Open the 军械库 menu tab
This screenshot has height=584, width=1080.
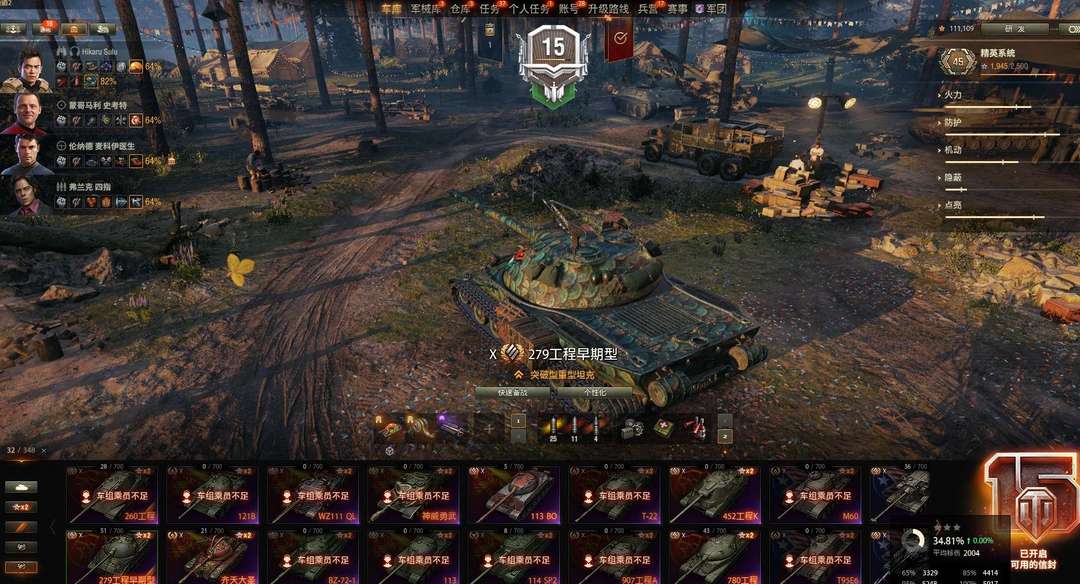click(x=425, y=8)
